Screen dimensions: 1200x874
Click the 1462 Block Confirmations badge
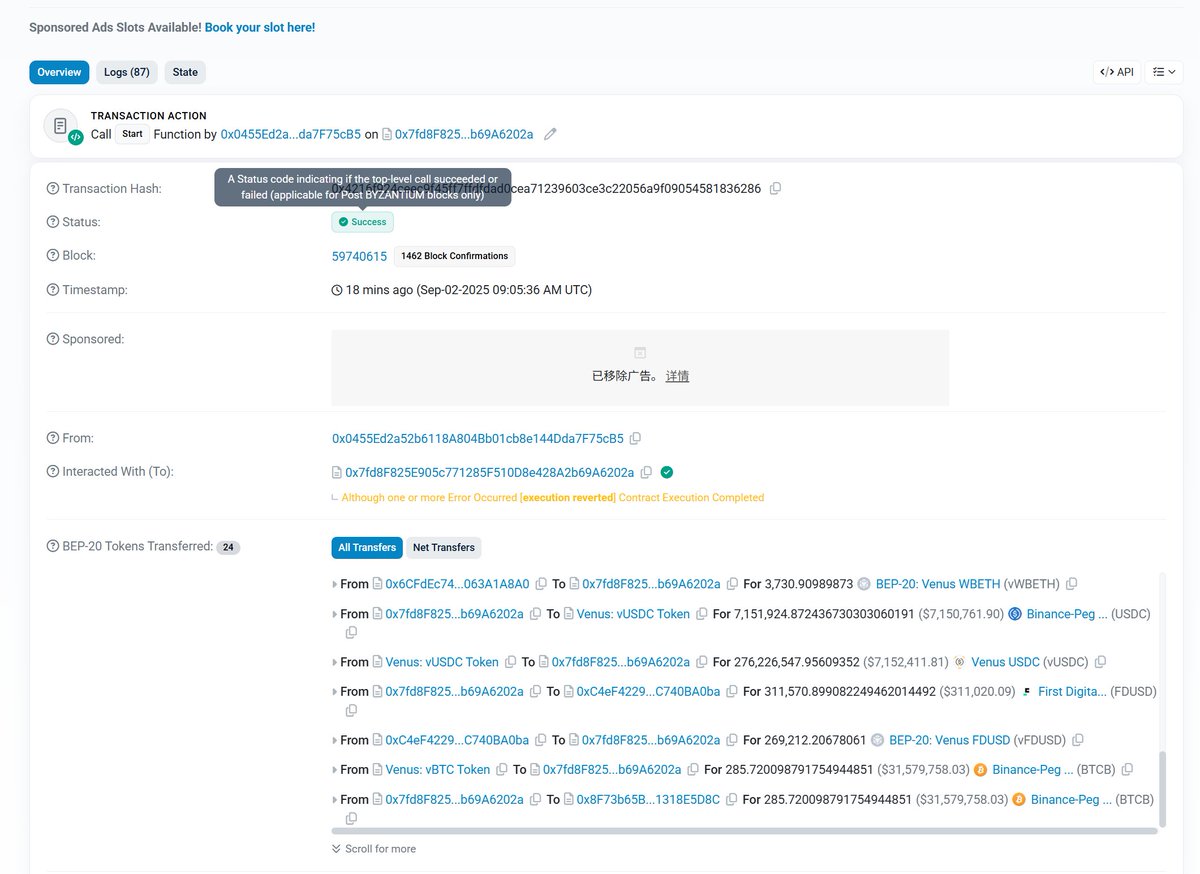tap(455, 256)
